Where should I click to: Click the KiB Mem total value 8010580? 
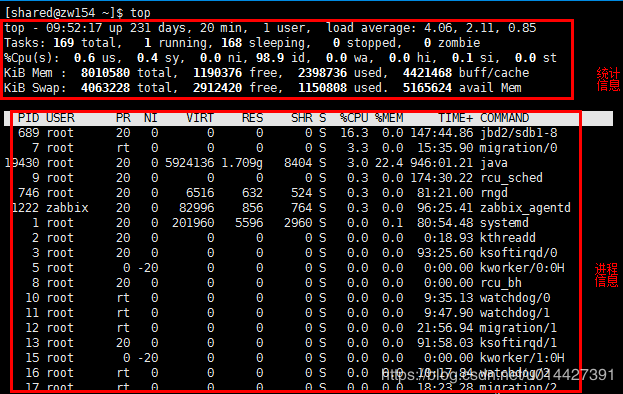click(105, 73)
